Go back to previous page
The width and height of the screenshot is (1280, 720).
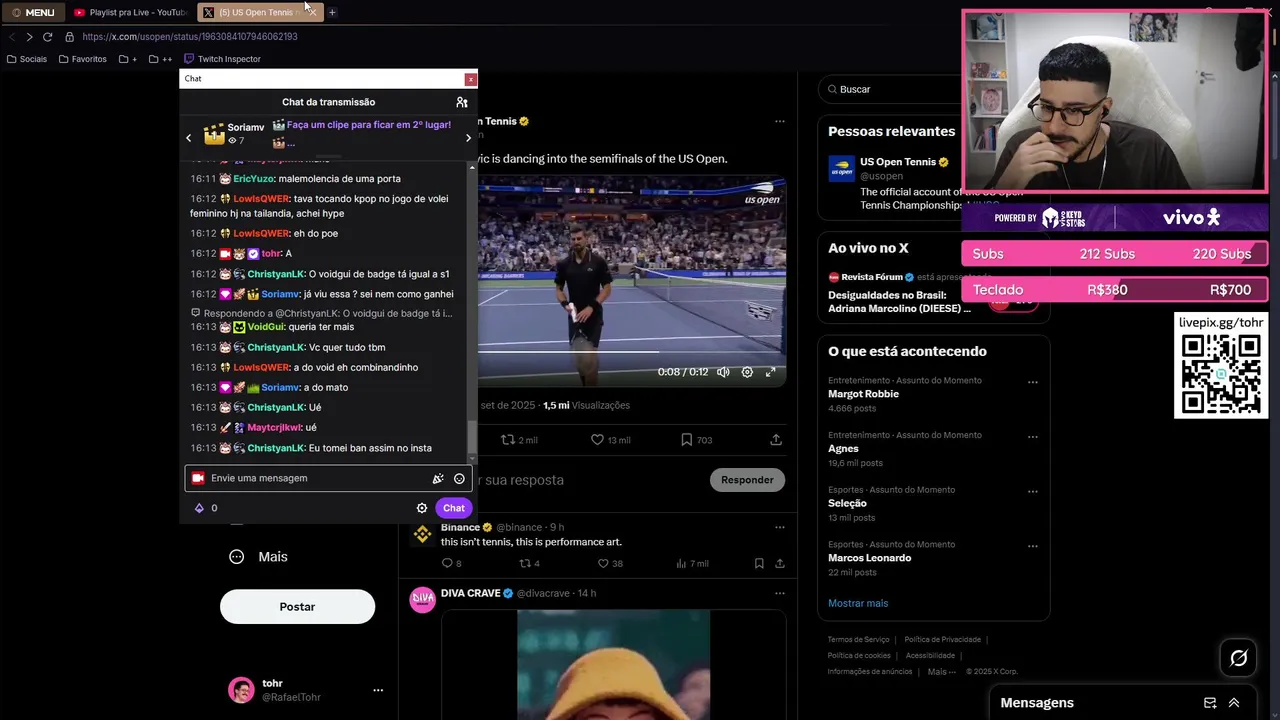[12, 37]
